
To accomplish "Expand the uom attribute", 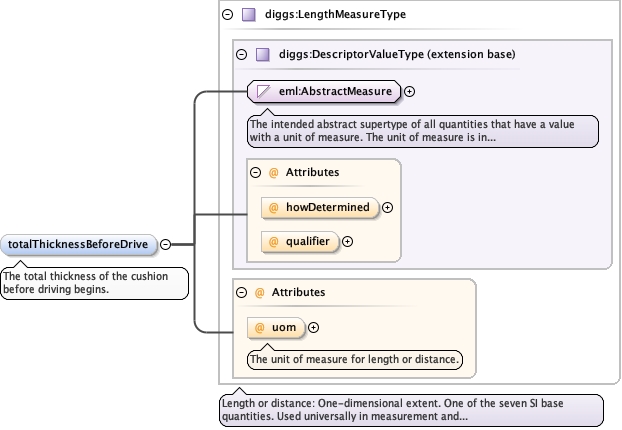I will (313, 327).
